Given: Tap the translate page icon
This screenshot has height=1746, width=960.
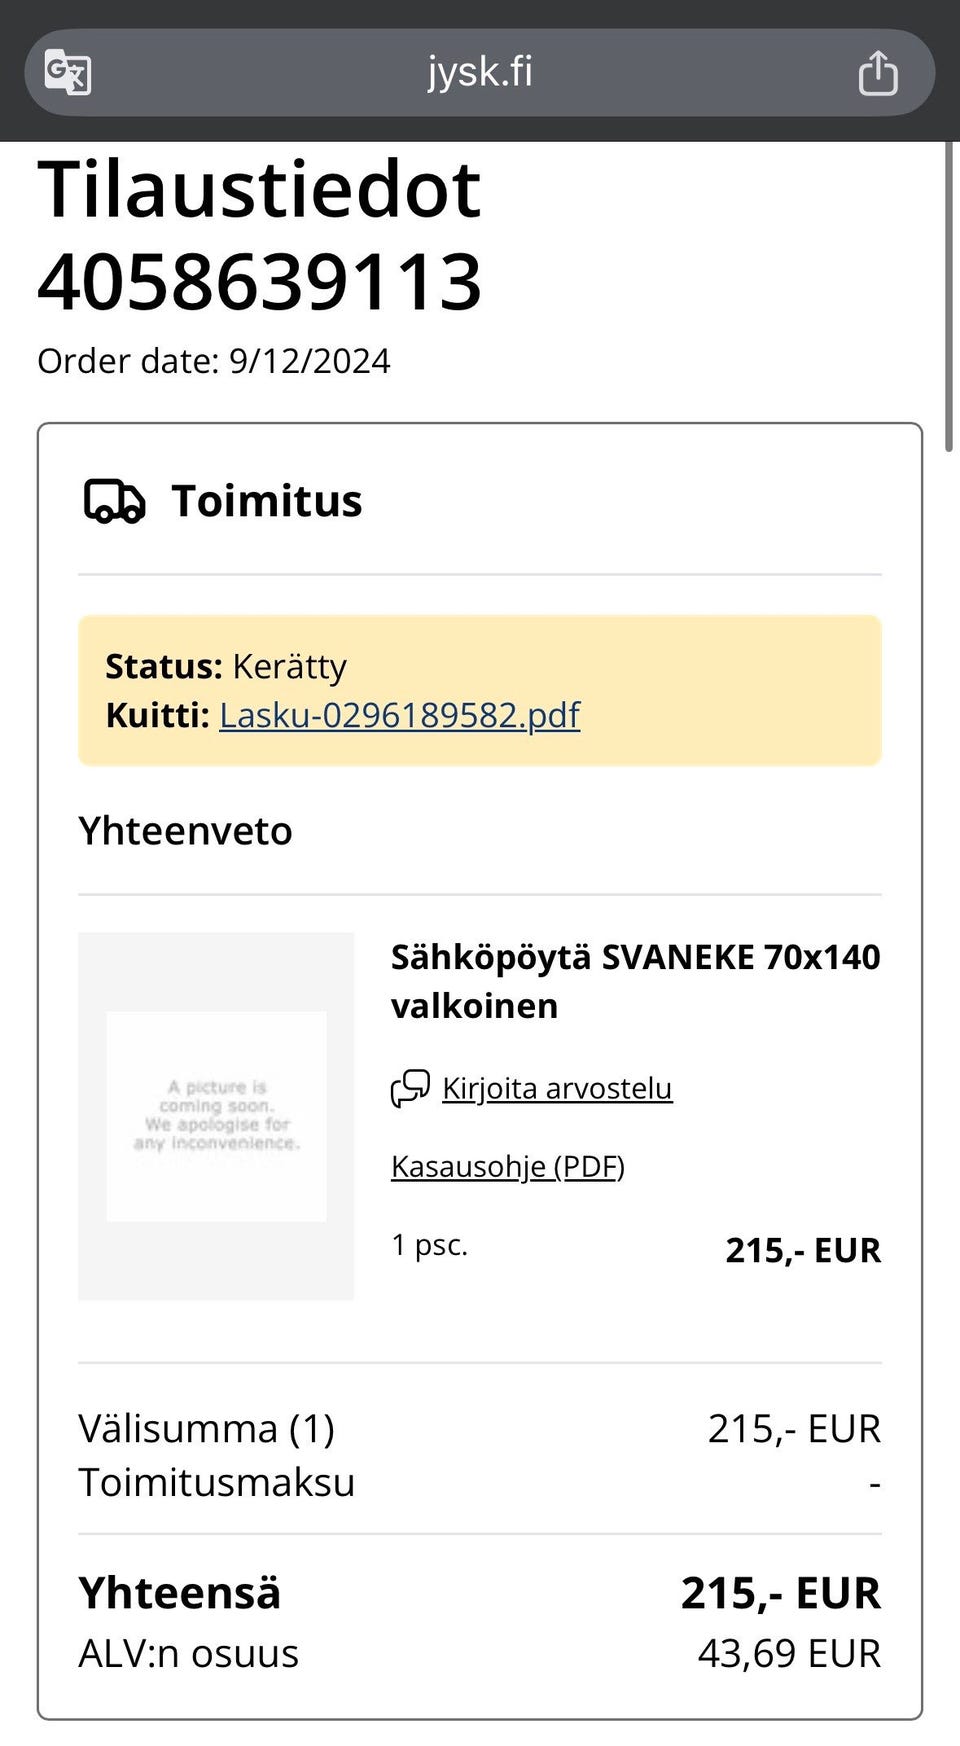Looking at the screenshot, I should tap(68, 72).
